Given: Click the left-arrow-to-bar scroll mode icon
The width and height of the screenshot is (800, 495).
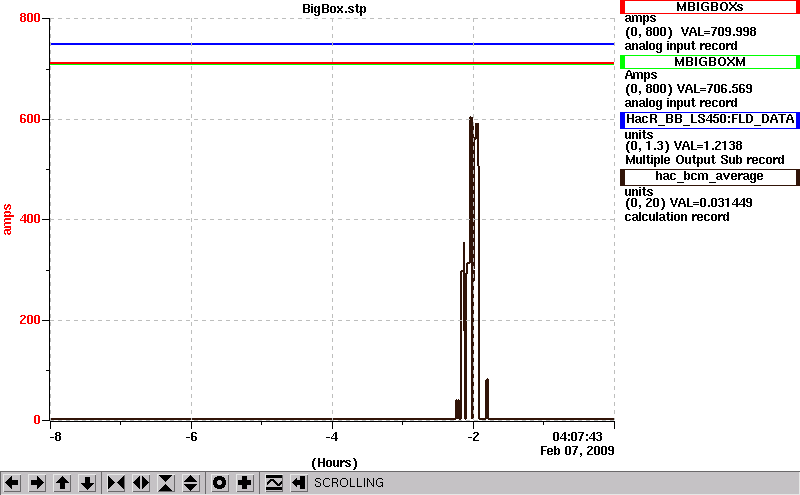Looking at the screenshot, I should 299,483.
